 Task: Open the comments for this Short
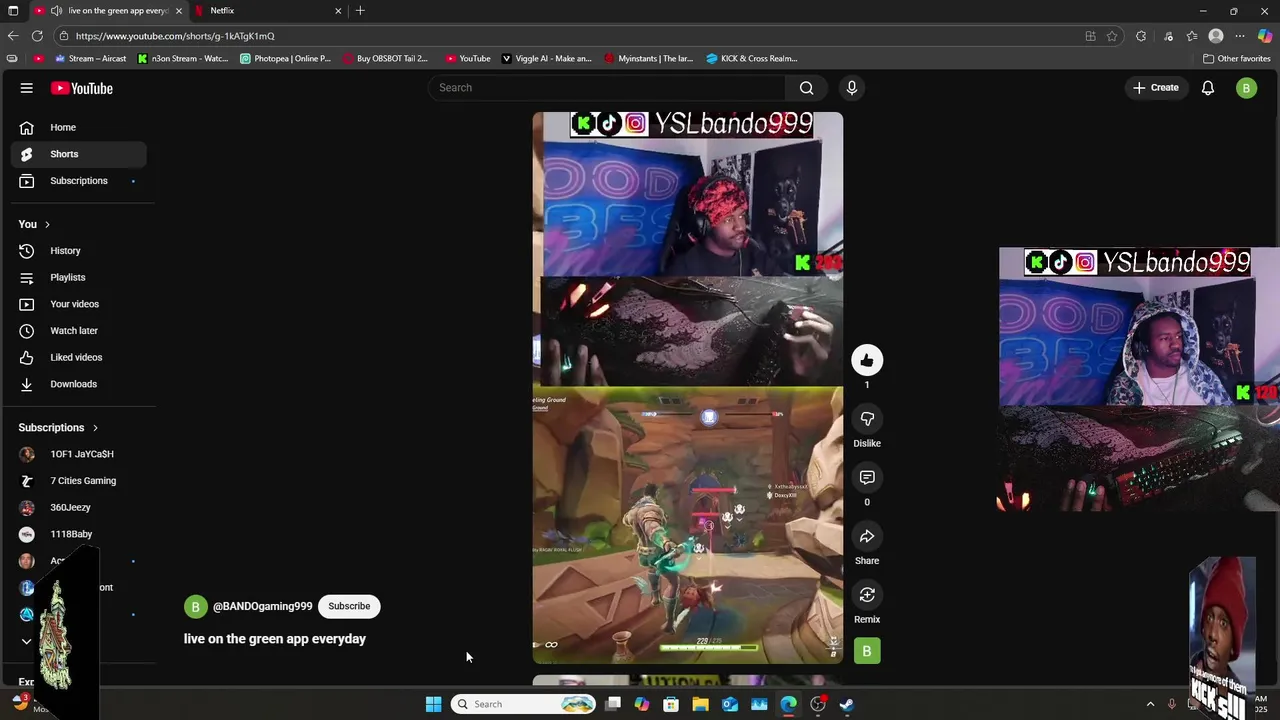pos(867,478)
